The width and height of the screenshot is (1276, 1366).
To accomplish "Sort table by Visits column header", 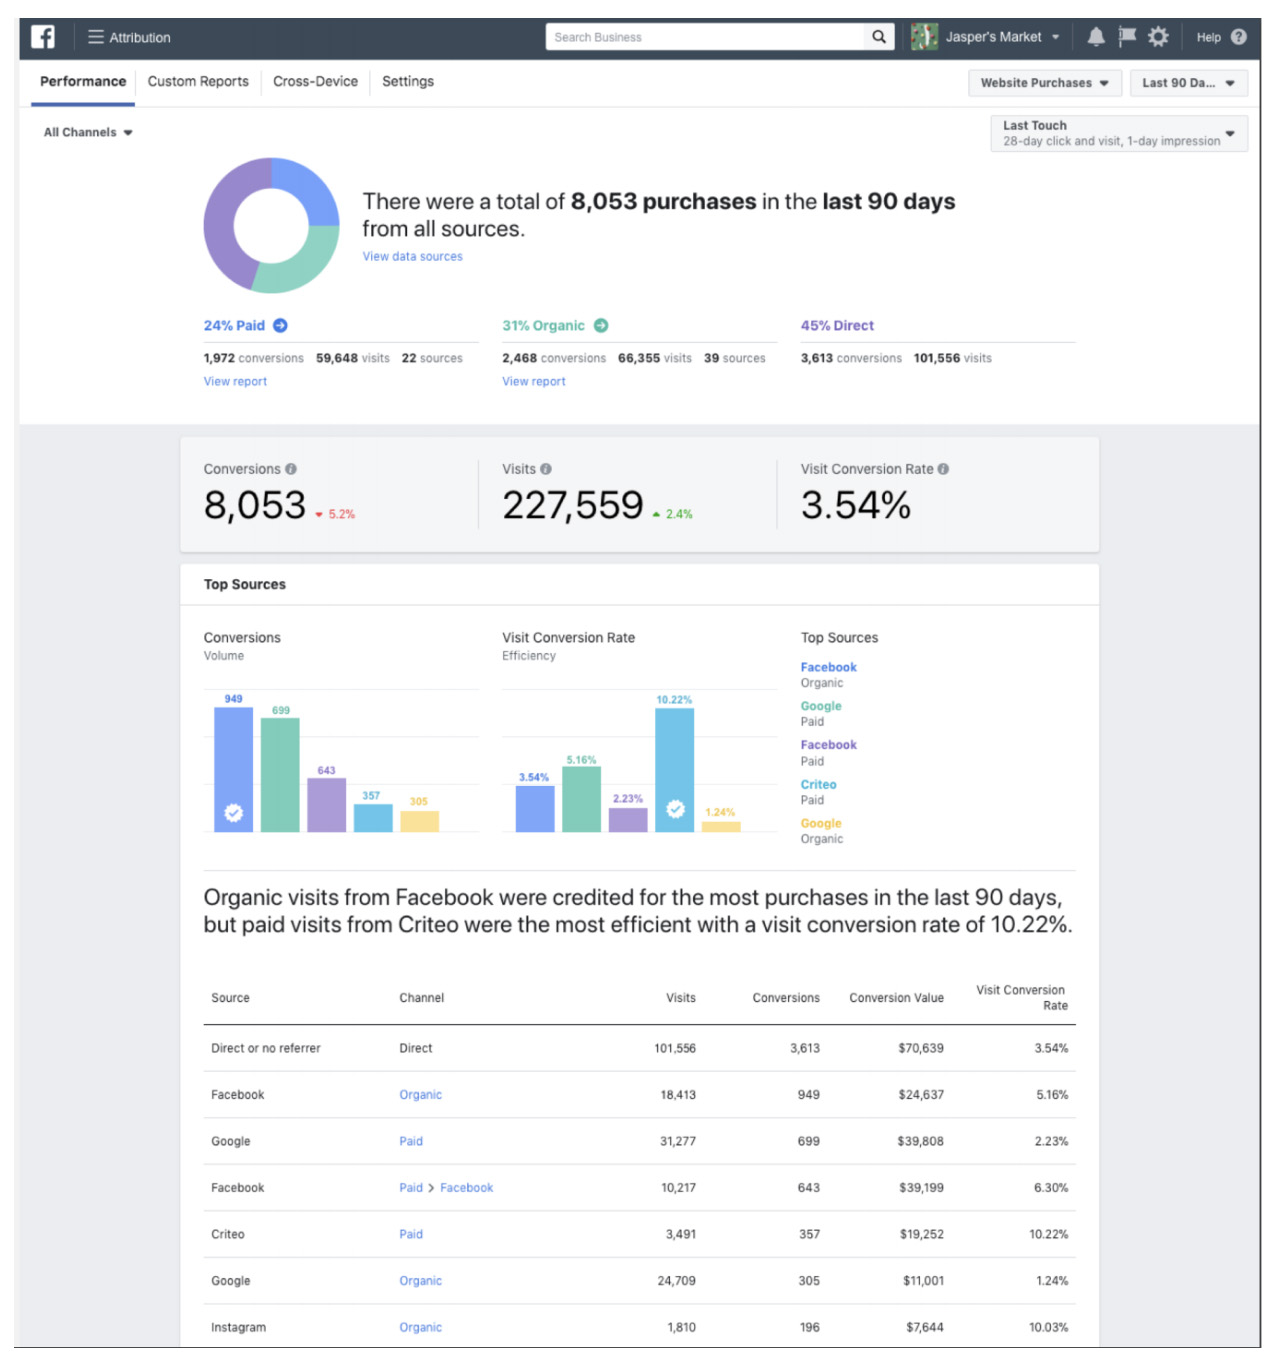I will 681,998.
